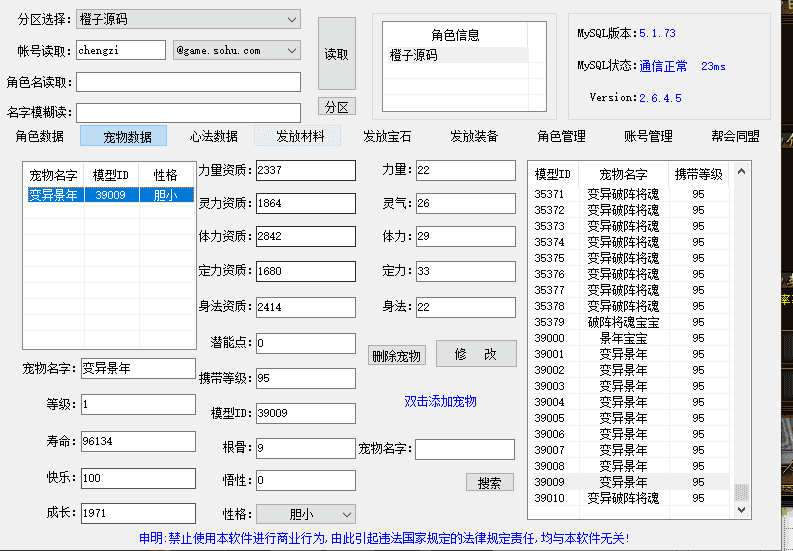
Task: Click the 角色名读取 input field
Action: pyautogui.click(x=188, y=82)
